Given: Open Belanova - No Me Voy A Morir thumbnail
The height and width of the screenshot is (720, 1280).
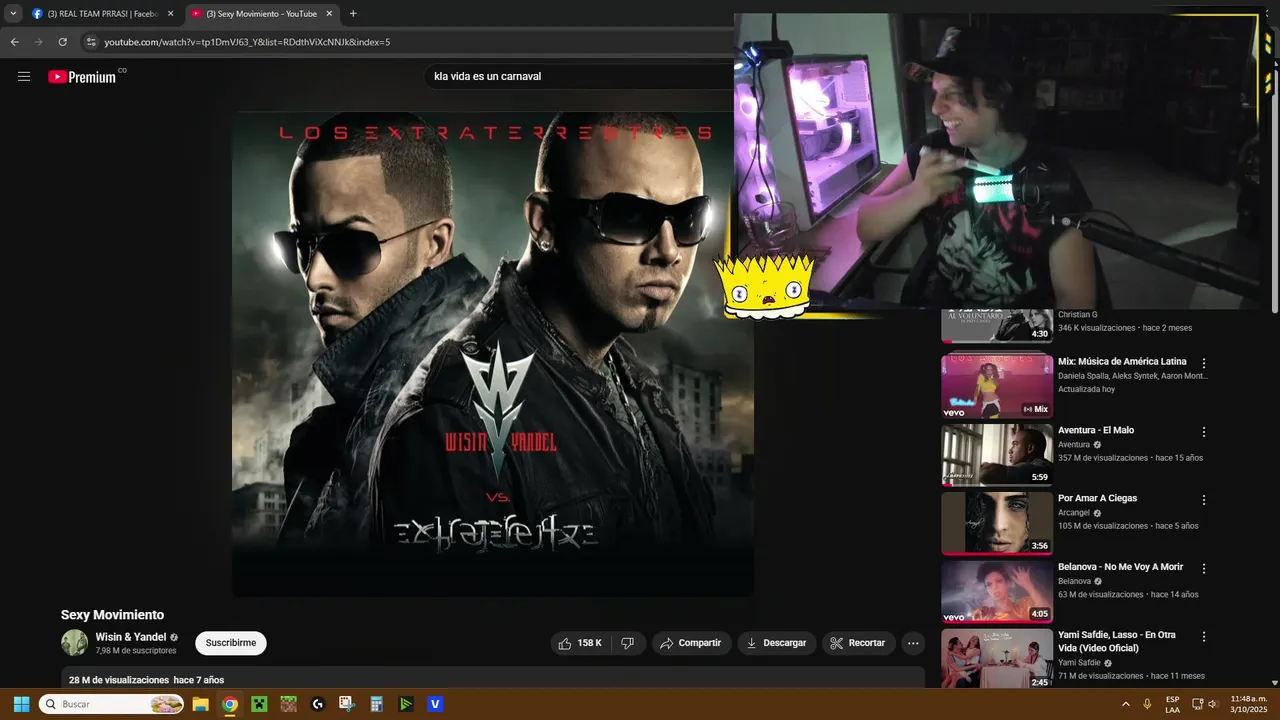Looking at the screenshot, I should (x=997, y=591).
